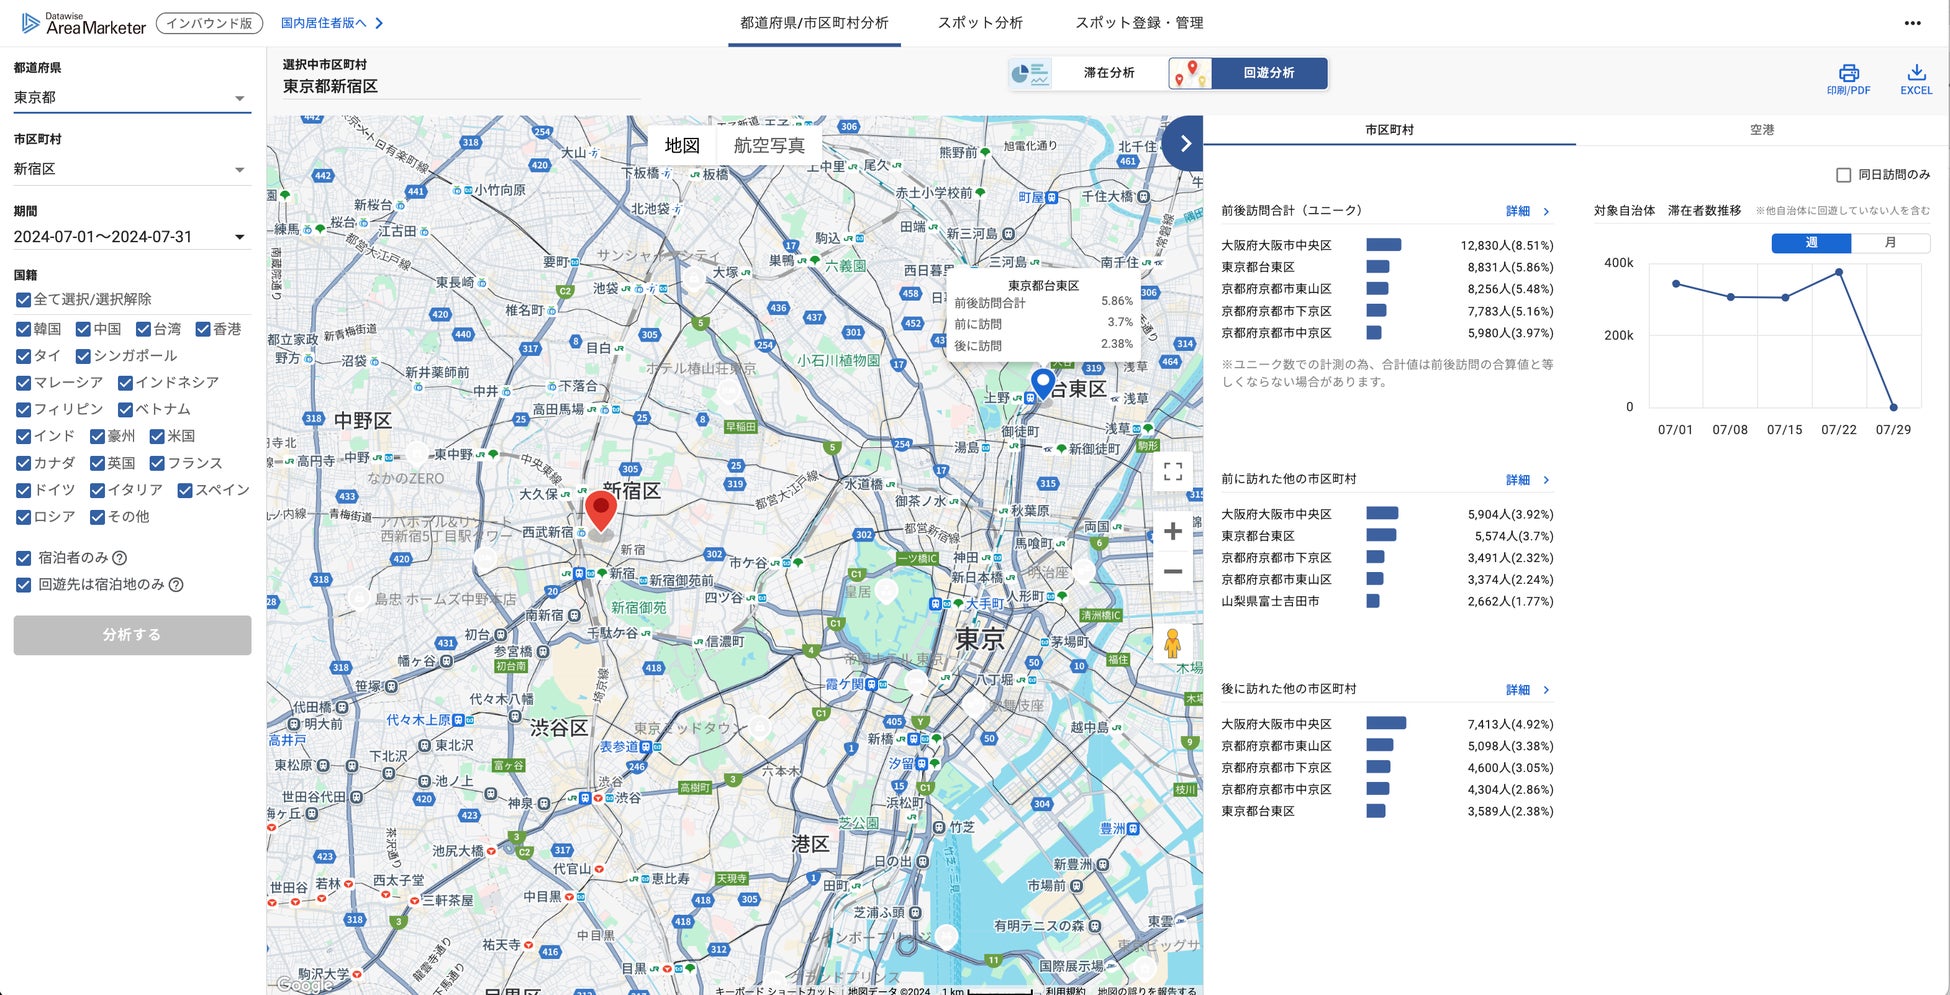Zoom in on the map
The image size is (1950, 995).
click(1173, 531)
